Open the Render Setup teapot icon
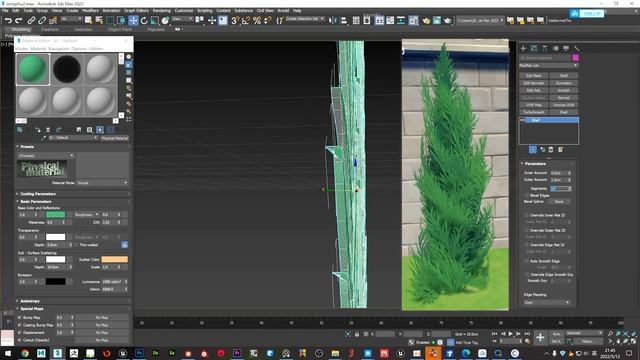The width and height of the screenshot is (640, 360). 426,20
